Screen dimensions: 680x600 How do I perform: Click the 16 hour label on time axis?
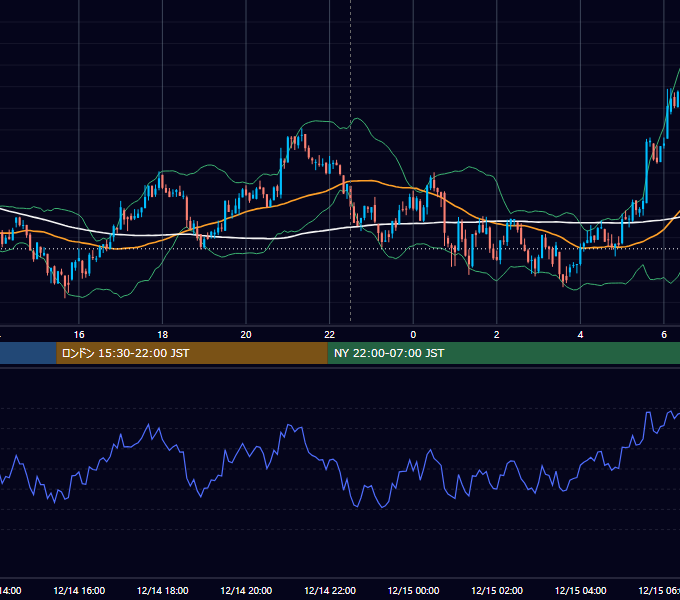79,335
